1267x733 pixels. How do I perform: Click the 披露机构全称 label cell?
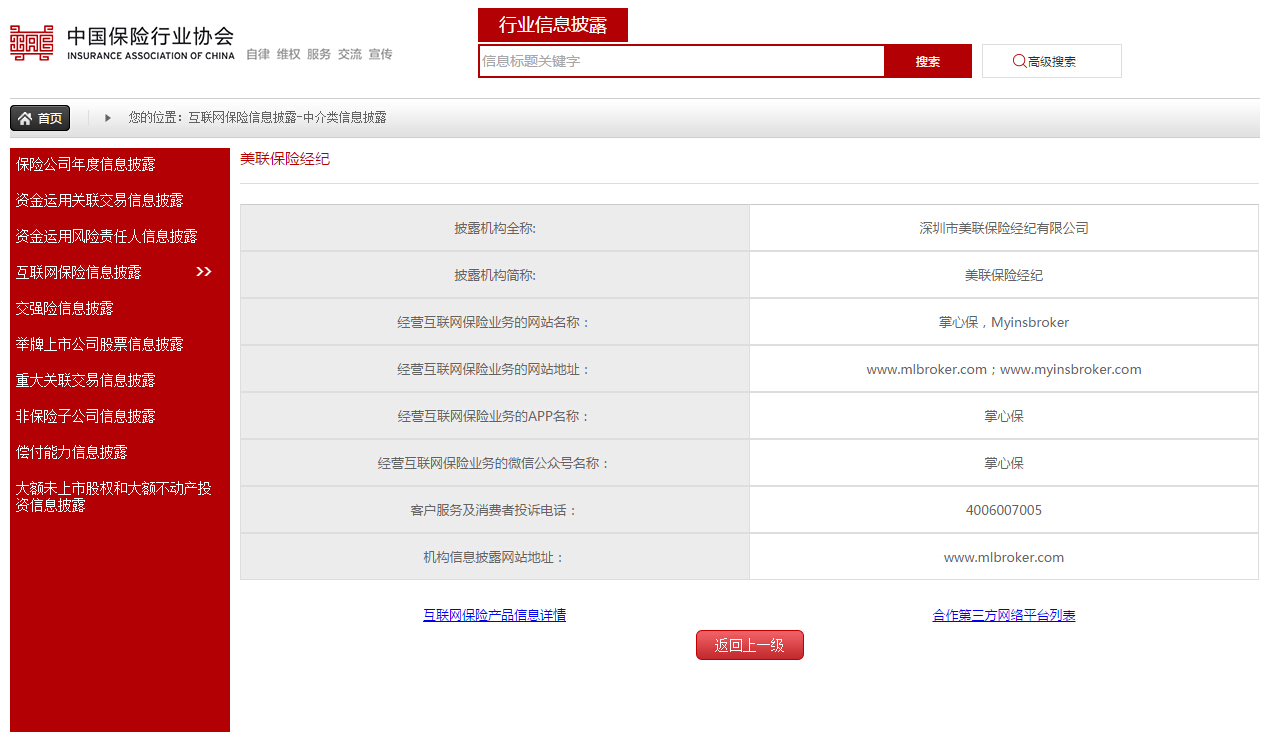pos(495,228)
